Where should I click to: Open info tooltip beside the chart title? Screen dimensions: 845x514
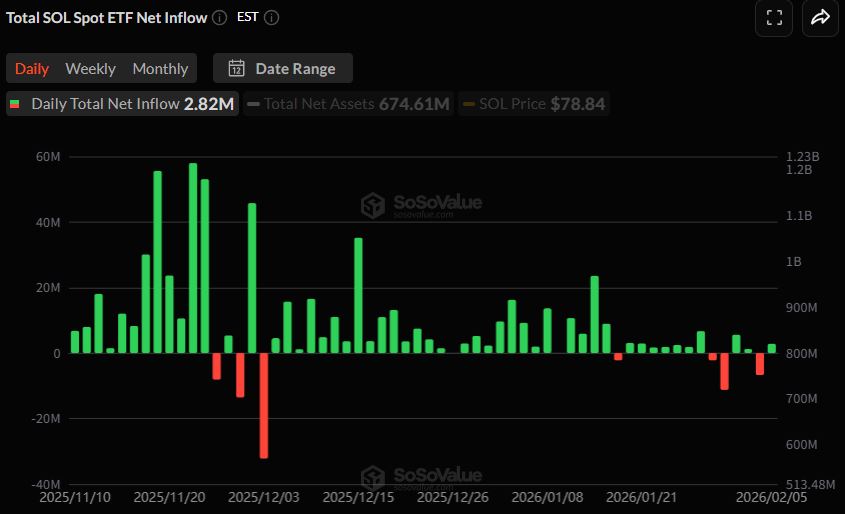pos(219,17)
